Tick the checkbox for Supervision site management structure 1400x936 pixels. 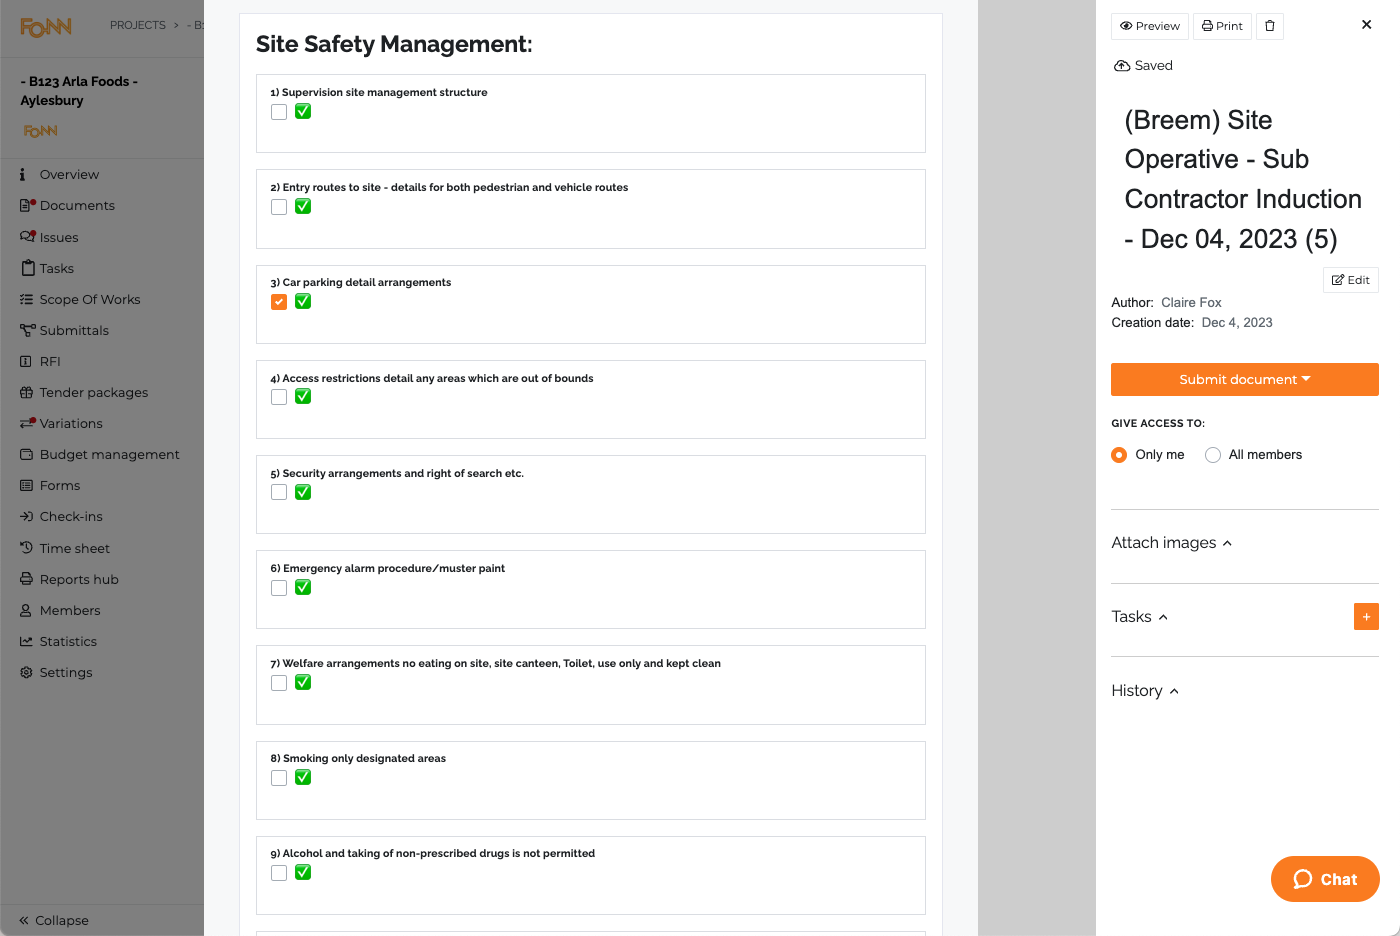pos(279,112)
